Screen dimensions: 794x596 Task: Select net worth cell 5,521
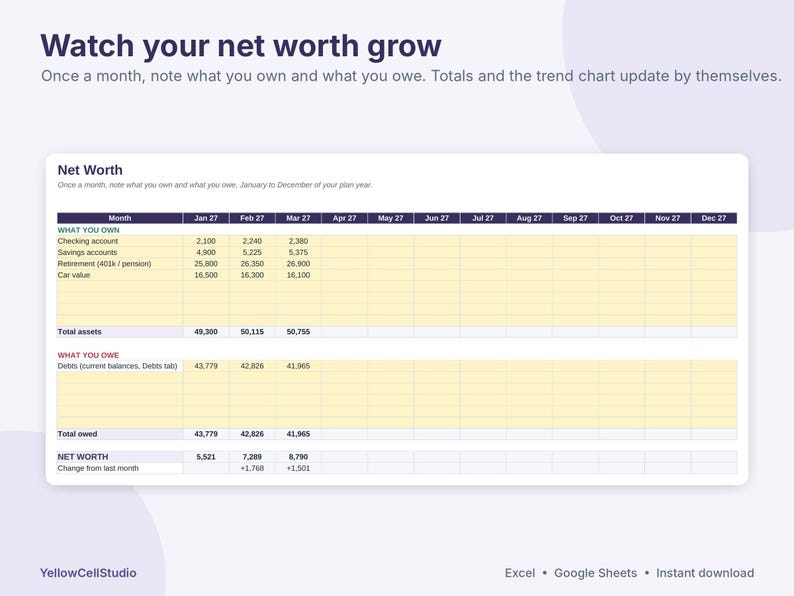206,457
